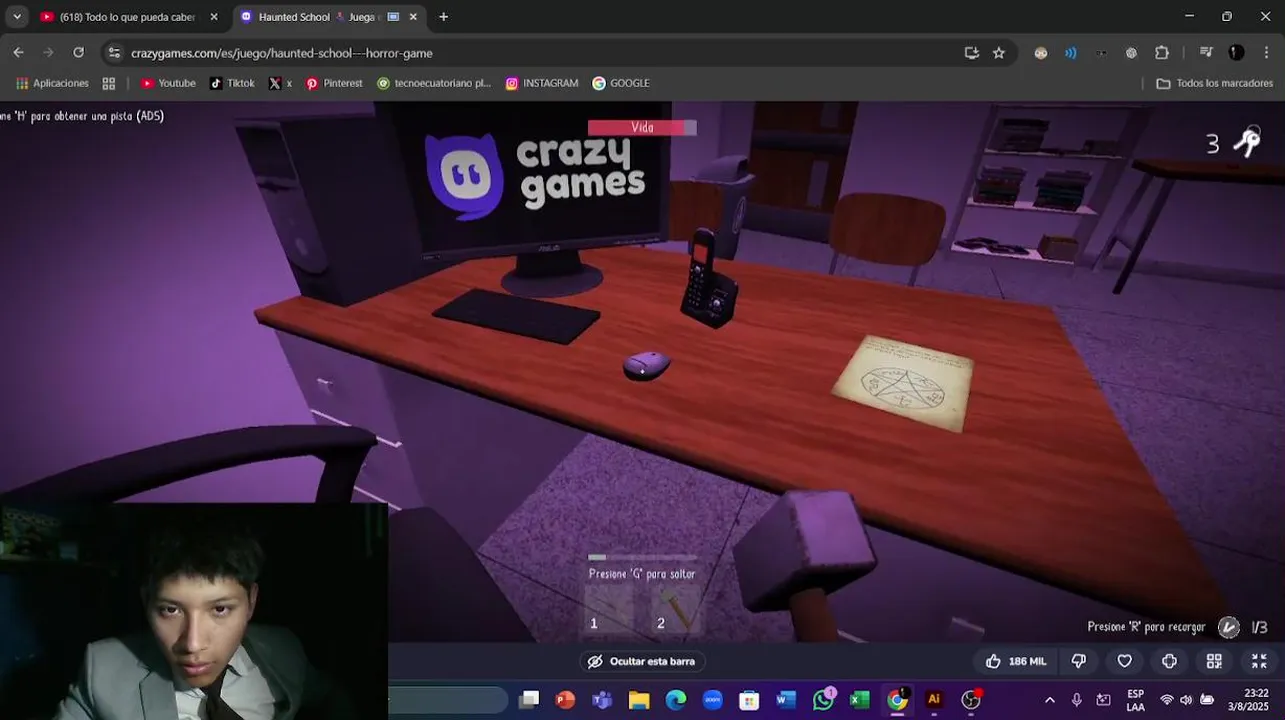Select inventory slot 2 with the tool
The height and width of the screenshot is (720, 1285).
point(675,610)
